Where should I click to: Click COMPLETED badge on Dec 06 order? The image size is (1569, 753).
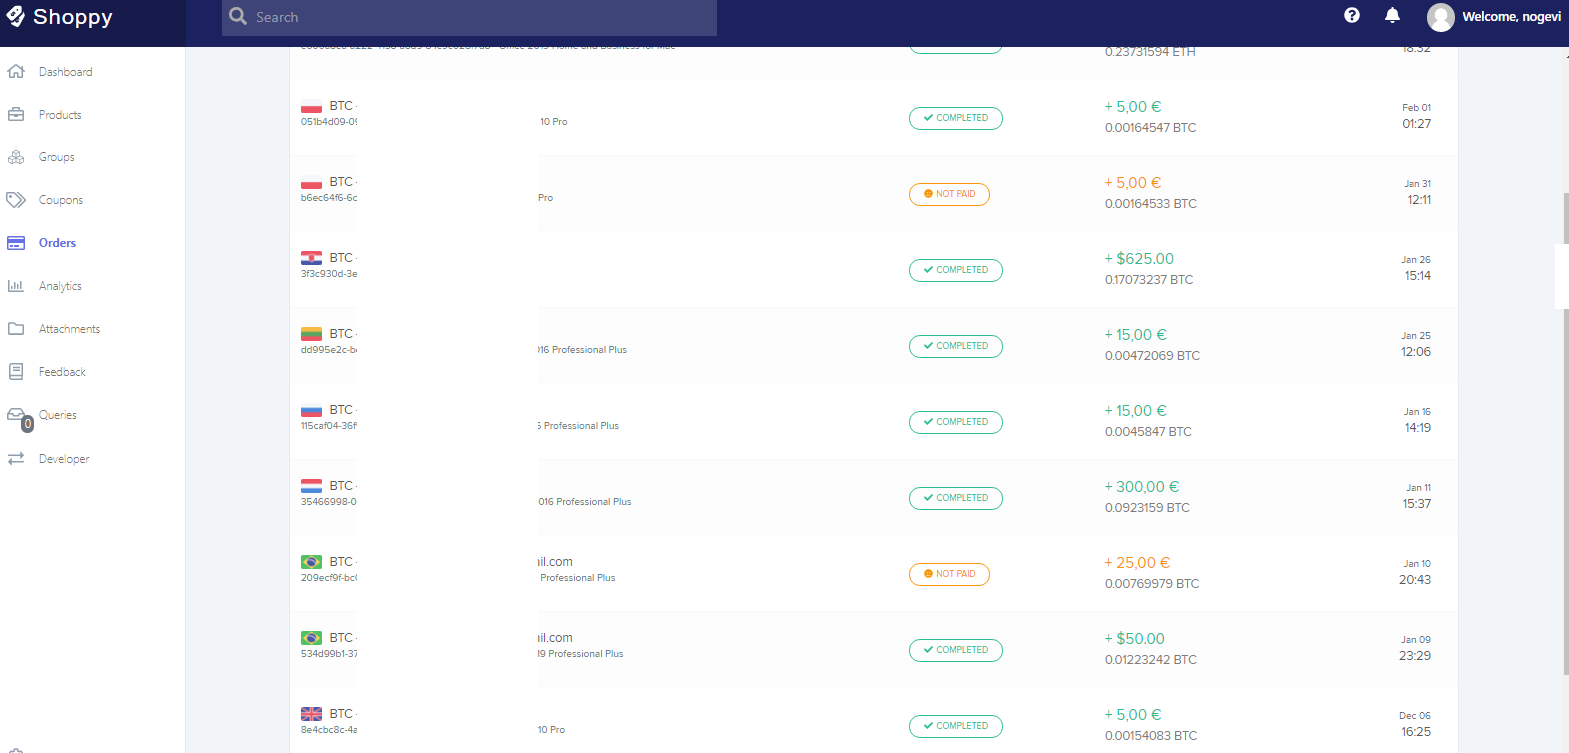[956, 726]
